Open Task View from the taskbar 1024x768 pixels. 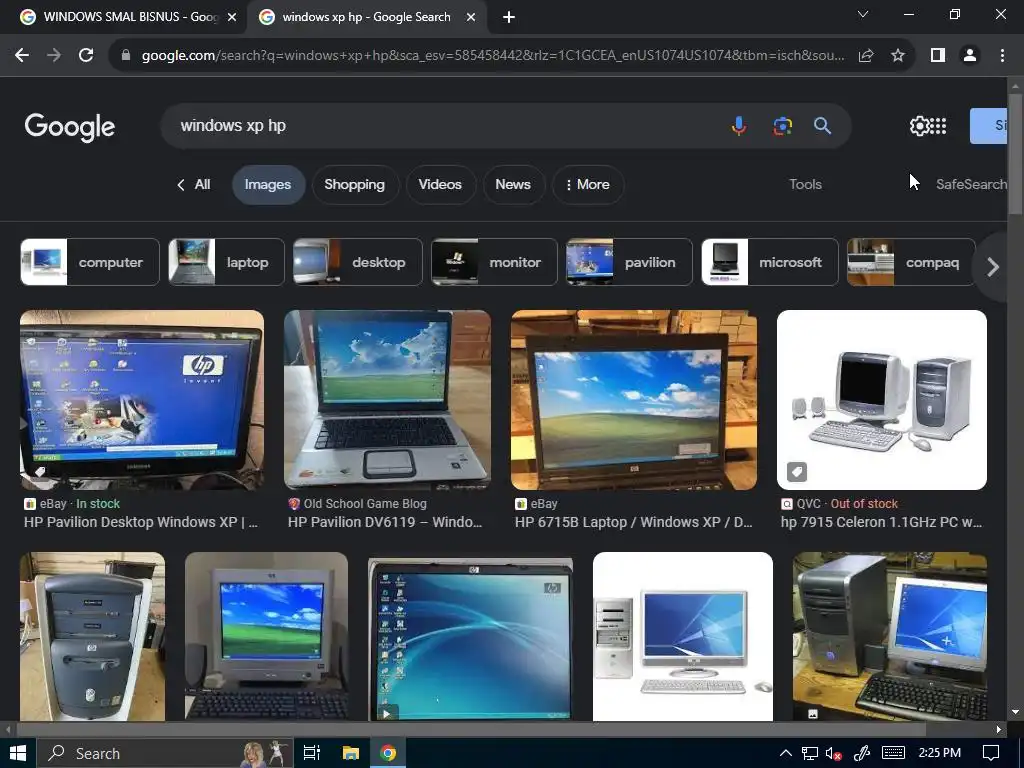(312, 753)
